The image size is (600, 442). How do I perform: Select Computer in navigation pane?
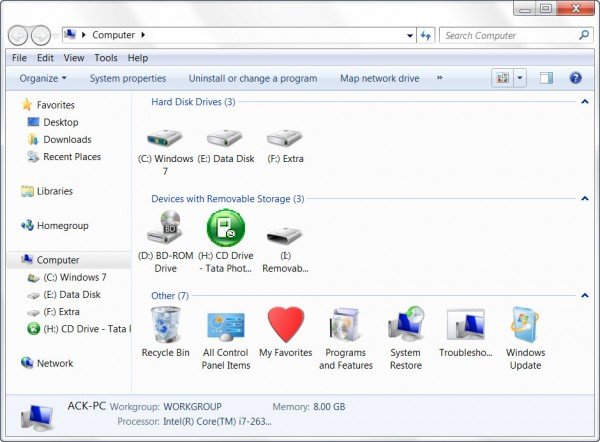pos(58,260)
